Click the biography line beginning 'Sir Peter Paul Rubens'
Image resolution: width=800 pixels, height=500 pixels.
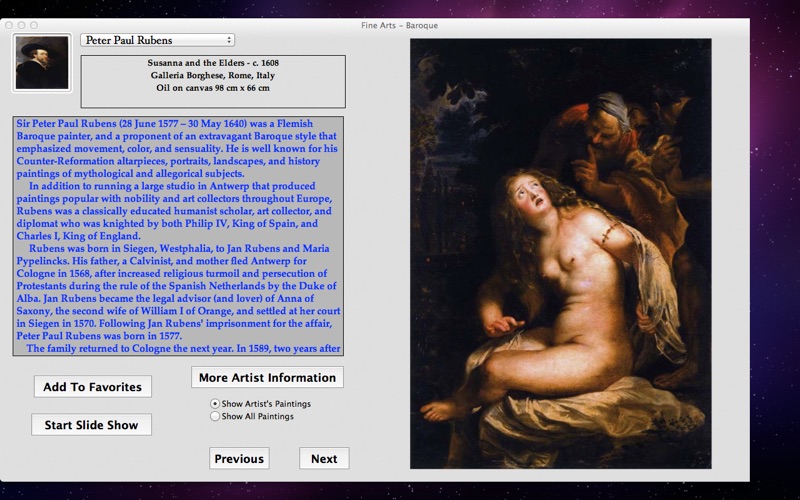pos(165,123)
